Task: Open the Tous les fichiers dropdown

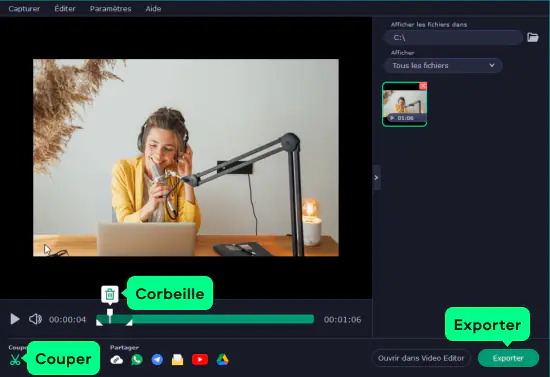Action: point(443,66)
